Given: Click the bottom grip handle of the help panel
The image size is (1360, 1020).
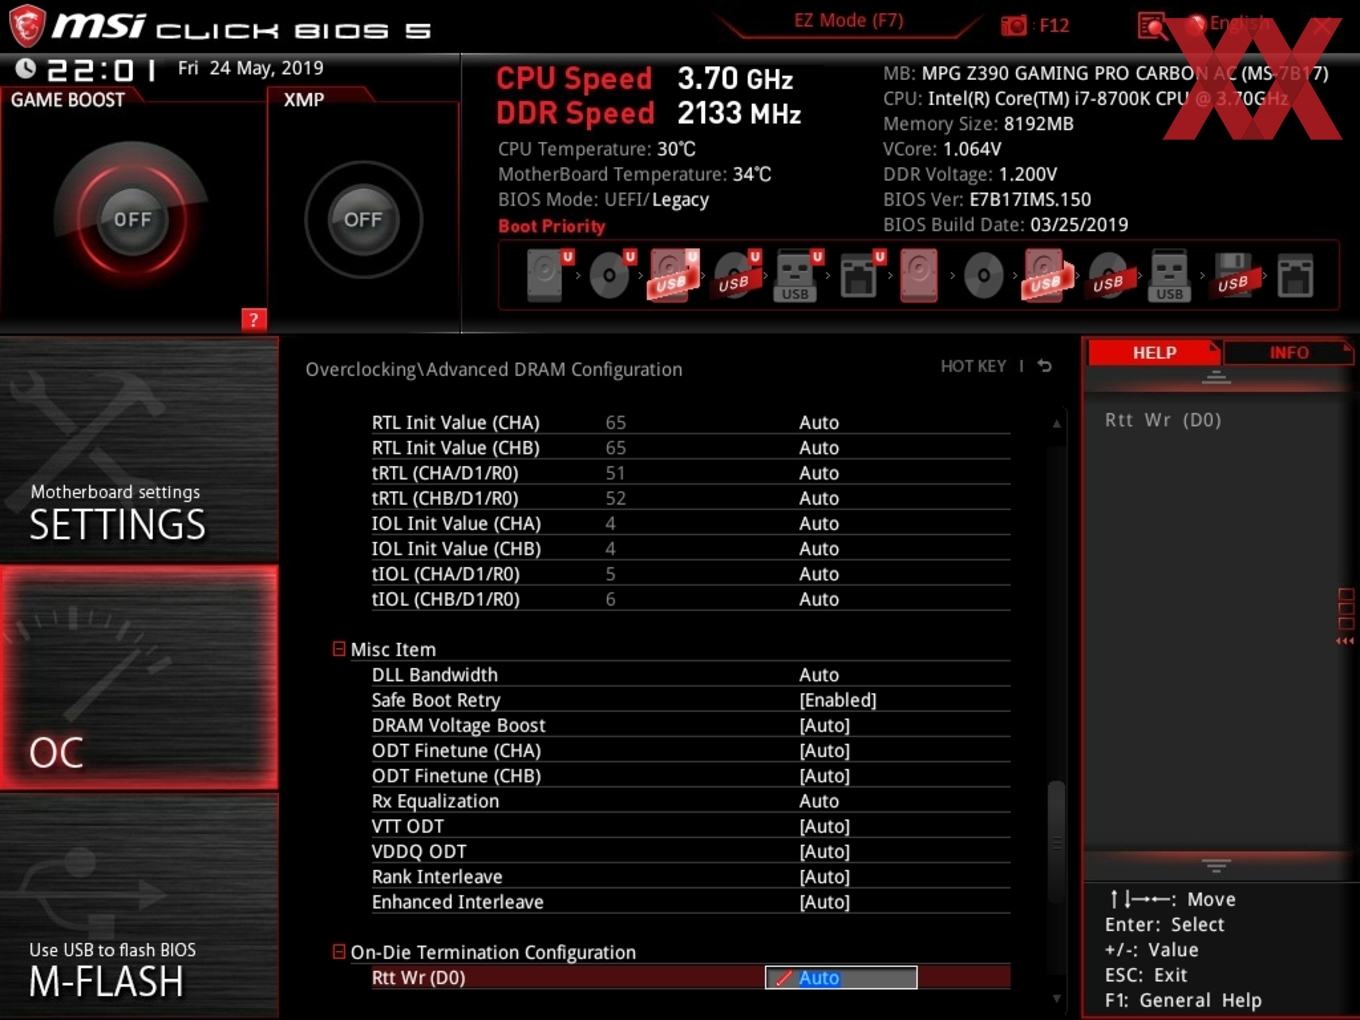Looking at the screenshot, I should pos(1216,865).
